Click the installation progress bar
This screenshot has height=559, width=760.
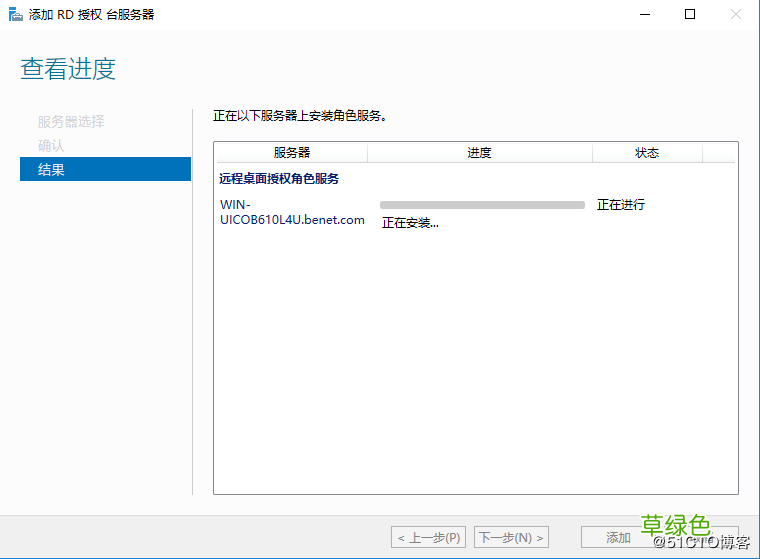(x=482, y=205)
